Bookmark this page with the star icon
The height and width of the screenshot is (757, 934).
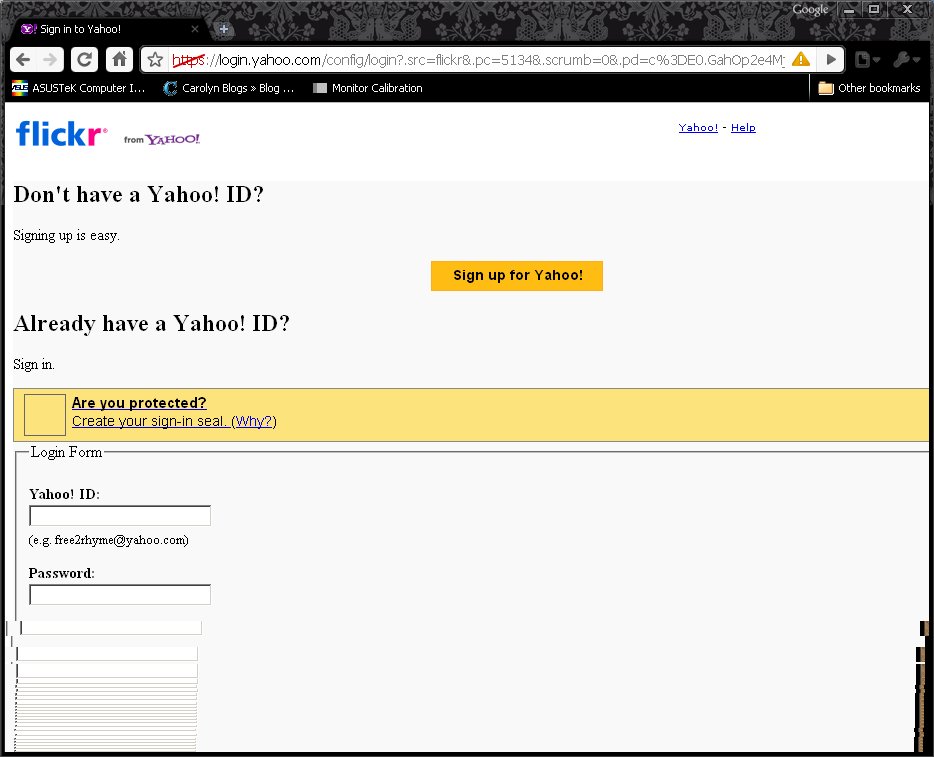point(155,60)
